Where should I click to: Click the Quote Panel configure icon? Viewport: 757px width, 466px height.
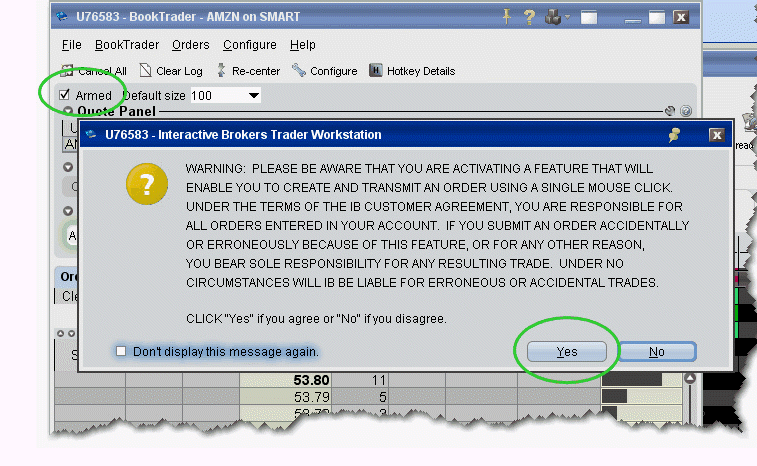(x=670, y=111)
